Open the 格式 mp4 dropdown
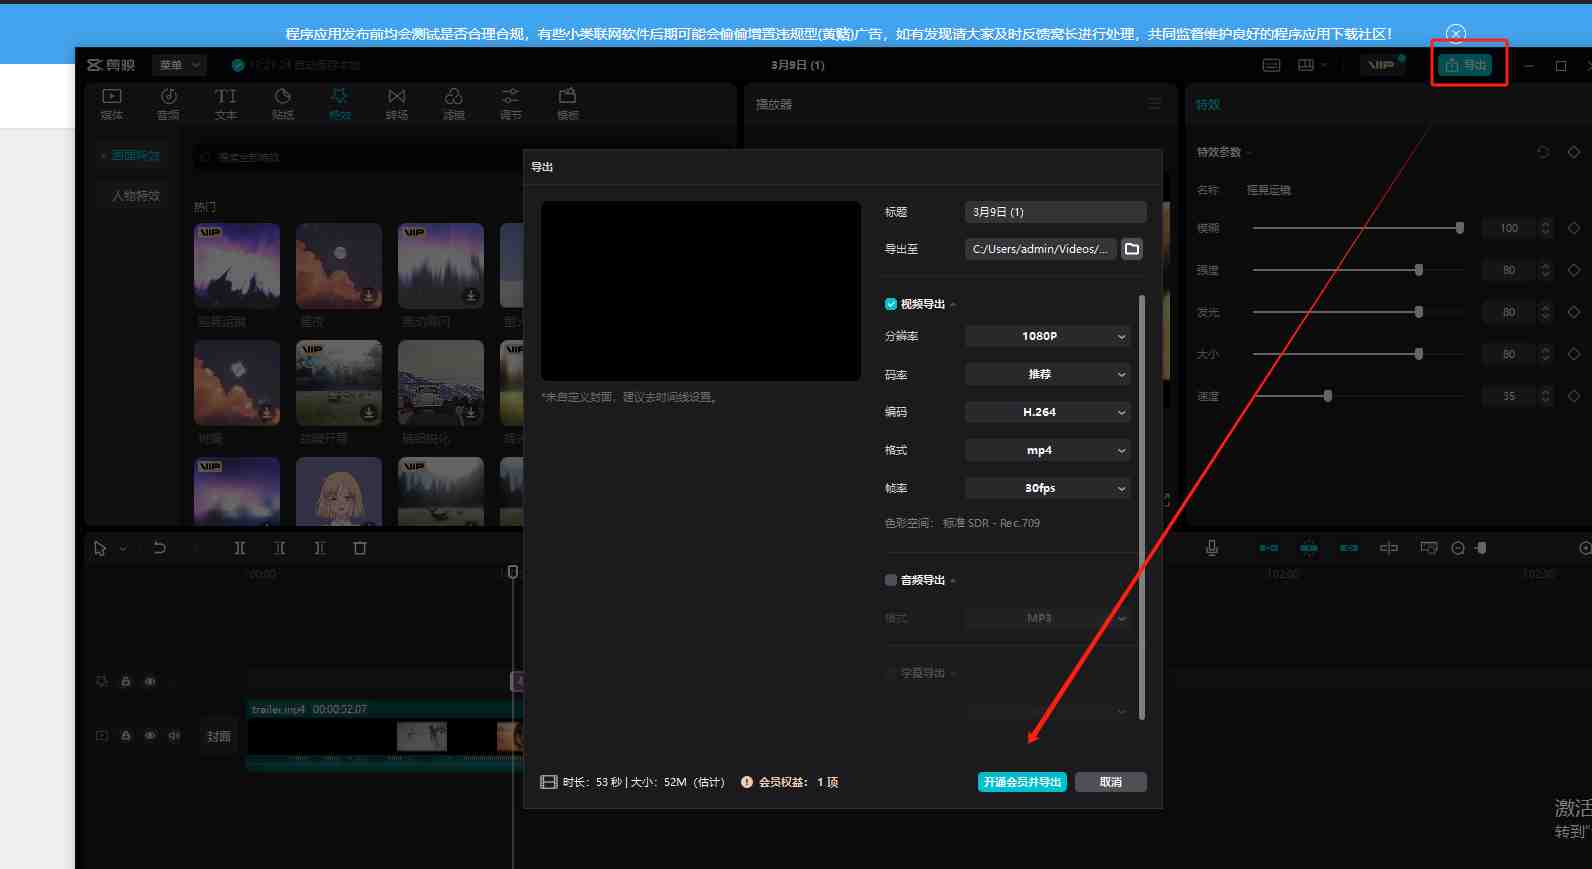The height and width of the screenshot is (869, 1592). (1048, 450)
